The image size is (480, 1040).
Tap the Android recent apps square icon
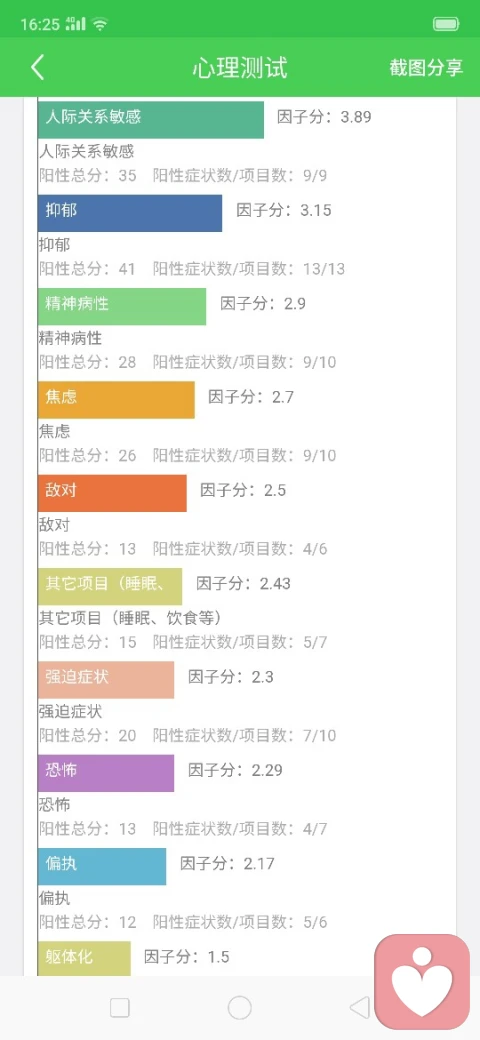point(119,1008)
